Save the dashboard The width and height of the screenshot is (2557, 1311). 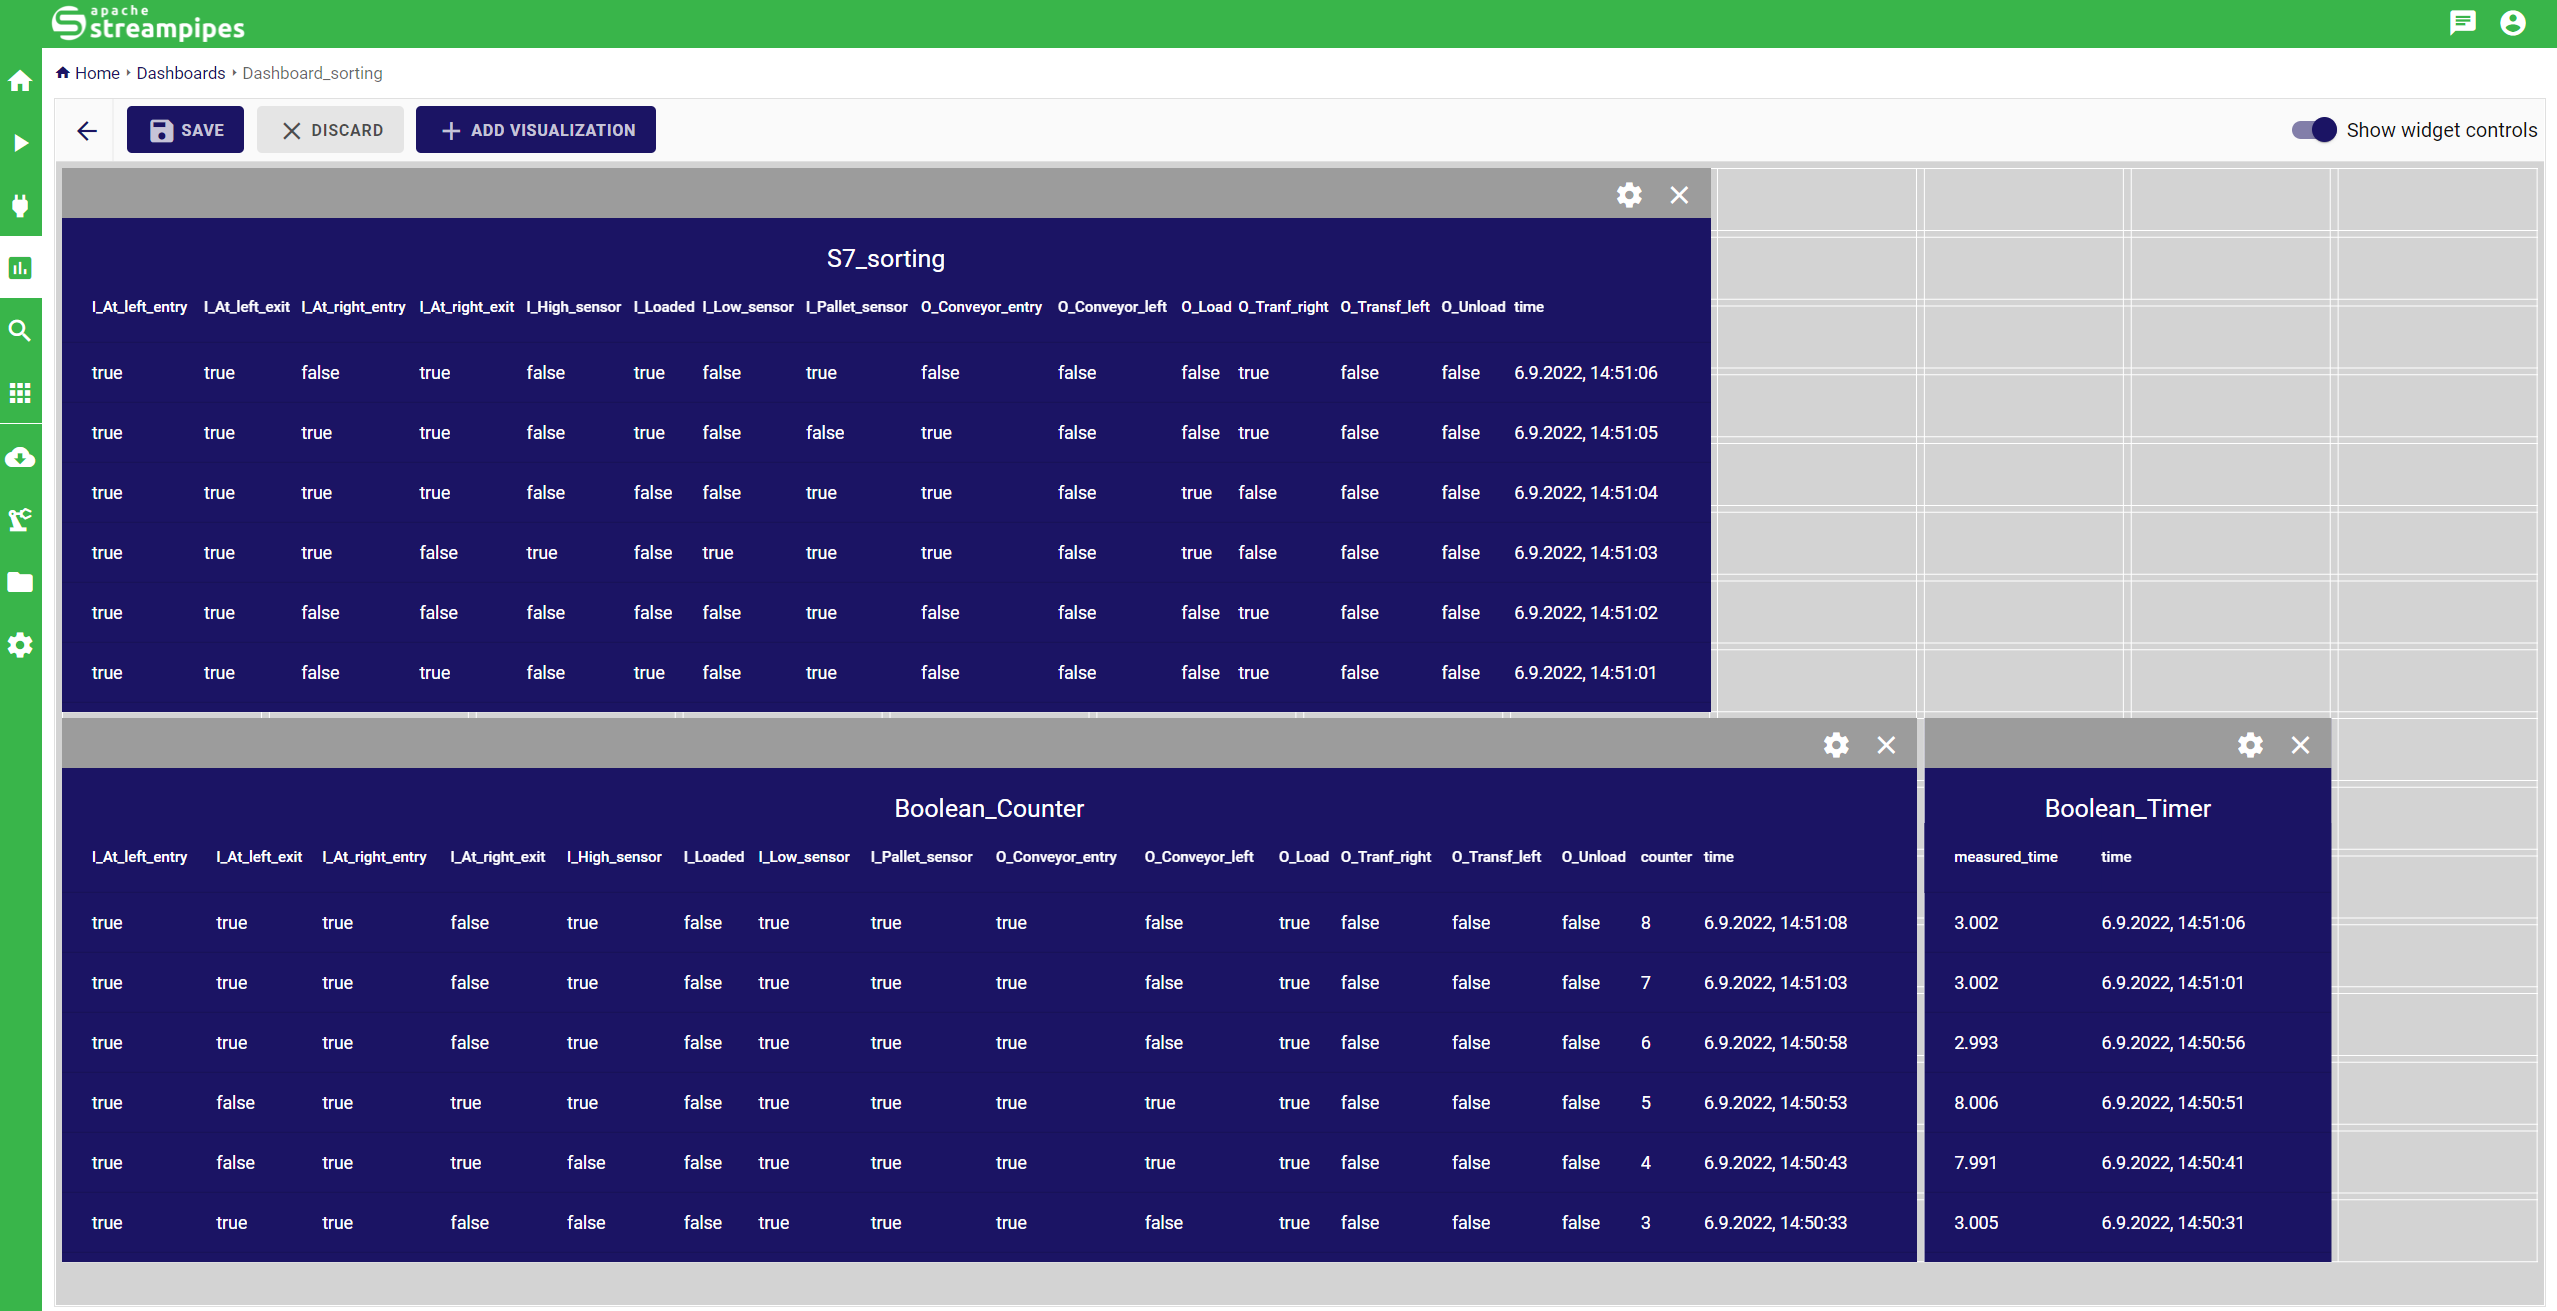pyautogui.click(x=185, y=130)
